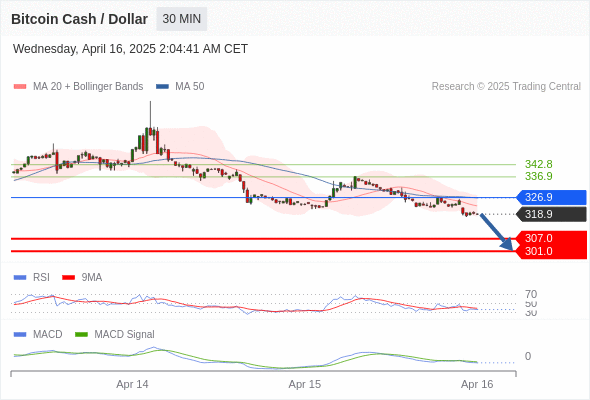
Task: Select the 307.0 red support label
Action: tap(551, 238)
